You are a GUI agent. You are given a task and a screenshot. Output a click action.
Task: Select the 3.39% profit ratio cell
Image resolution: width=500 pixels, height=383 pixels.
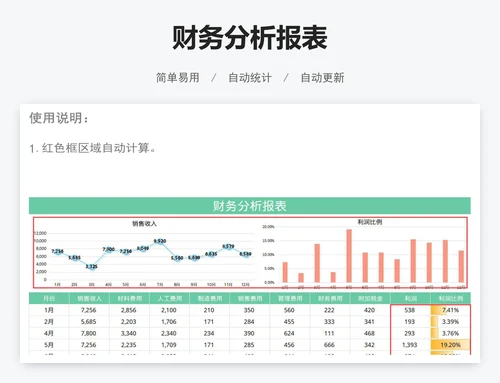[450, 322]
